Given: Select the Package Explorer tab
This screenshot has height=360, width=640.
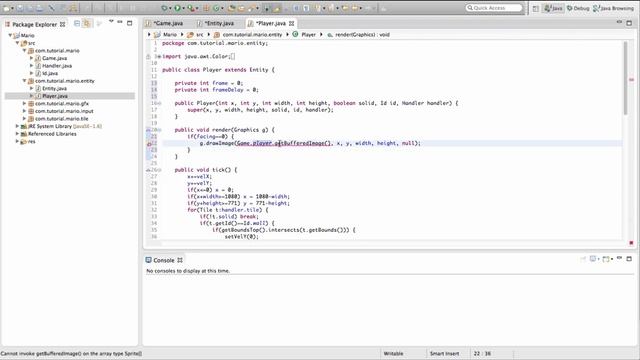Looking at the screenshot, I should tap(34, 24).
